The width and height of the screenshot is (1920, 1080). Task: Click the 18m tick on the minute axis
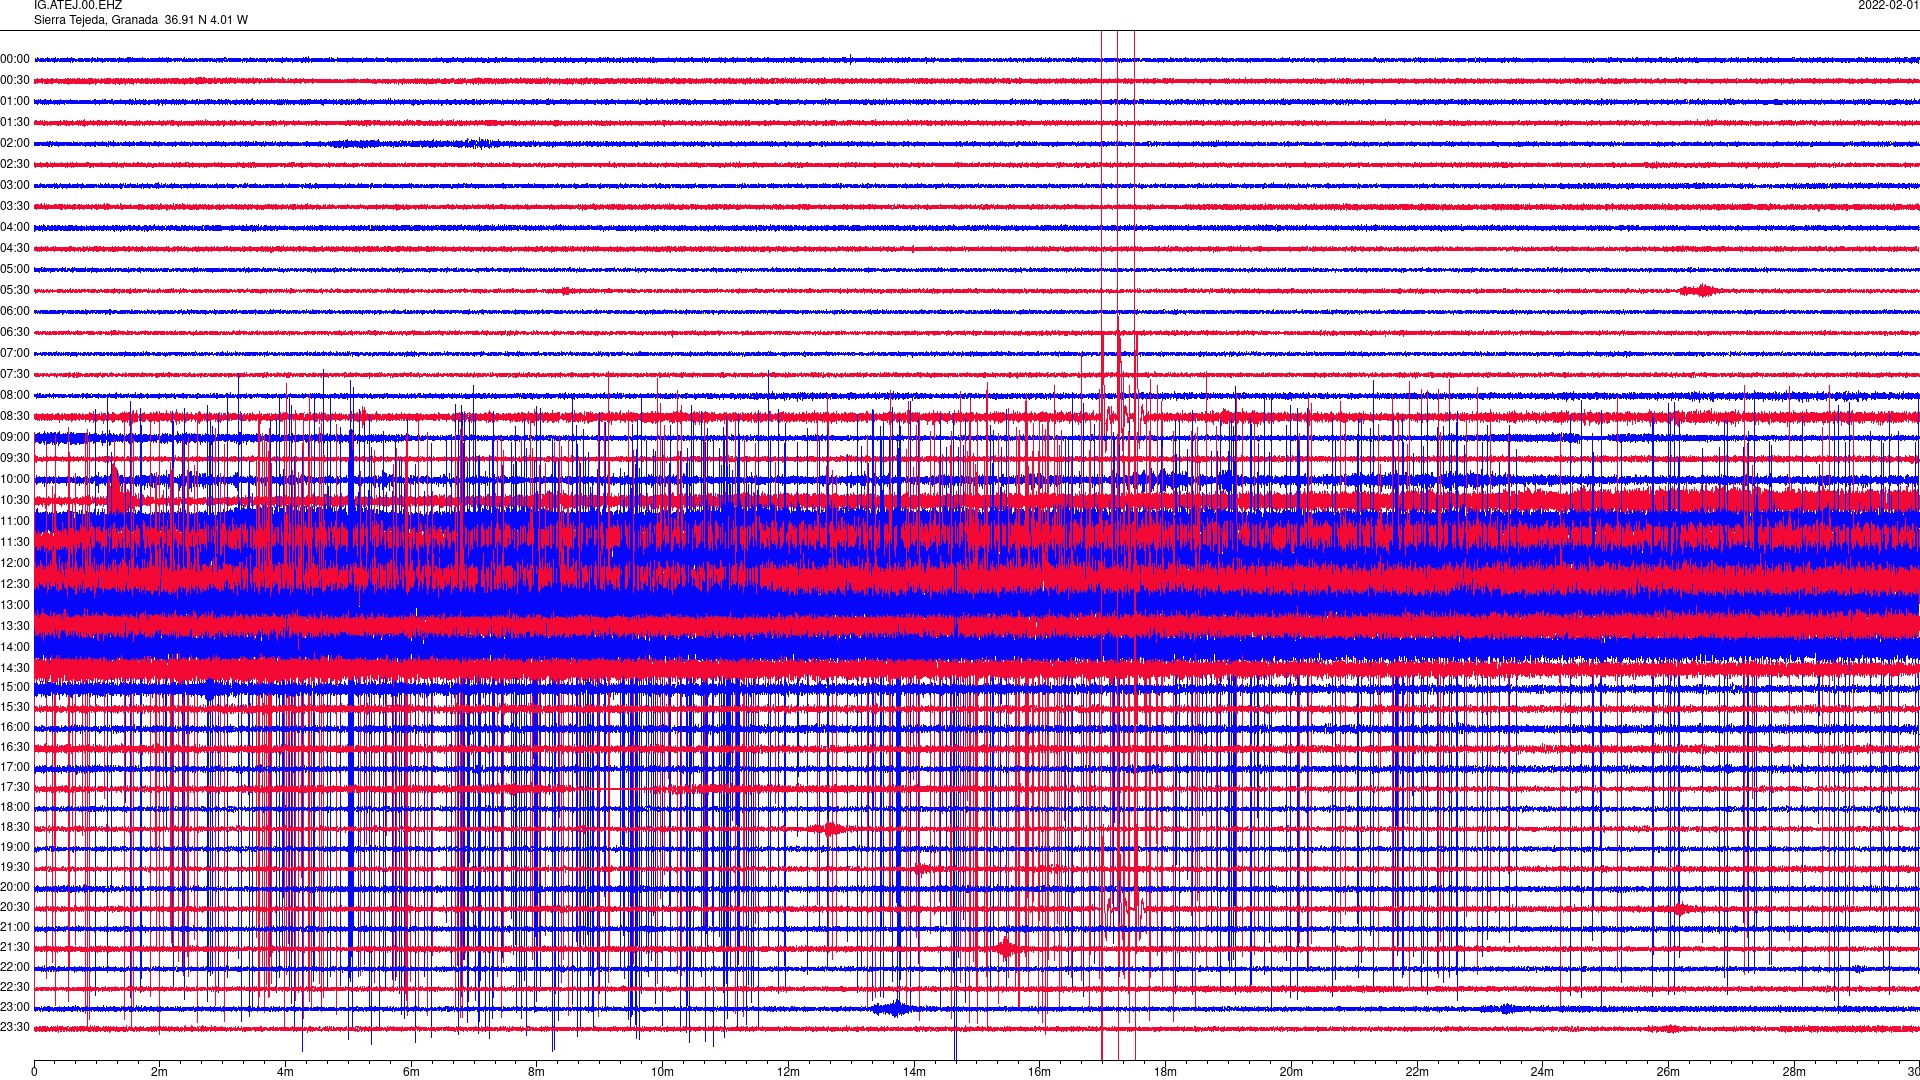1165,1072
